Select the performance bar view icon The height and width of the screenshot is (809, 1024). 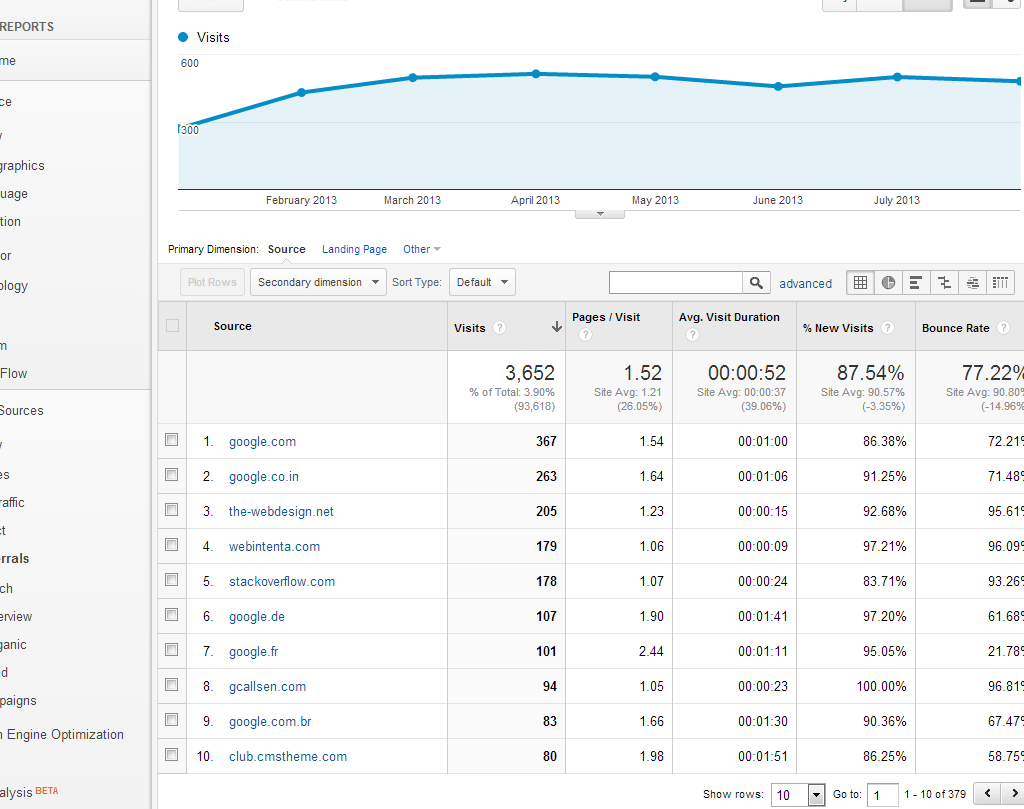click(x=916, y=283)
